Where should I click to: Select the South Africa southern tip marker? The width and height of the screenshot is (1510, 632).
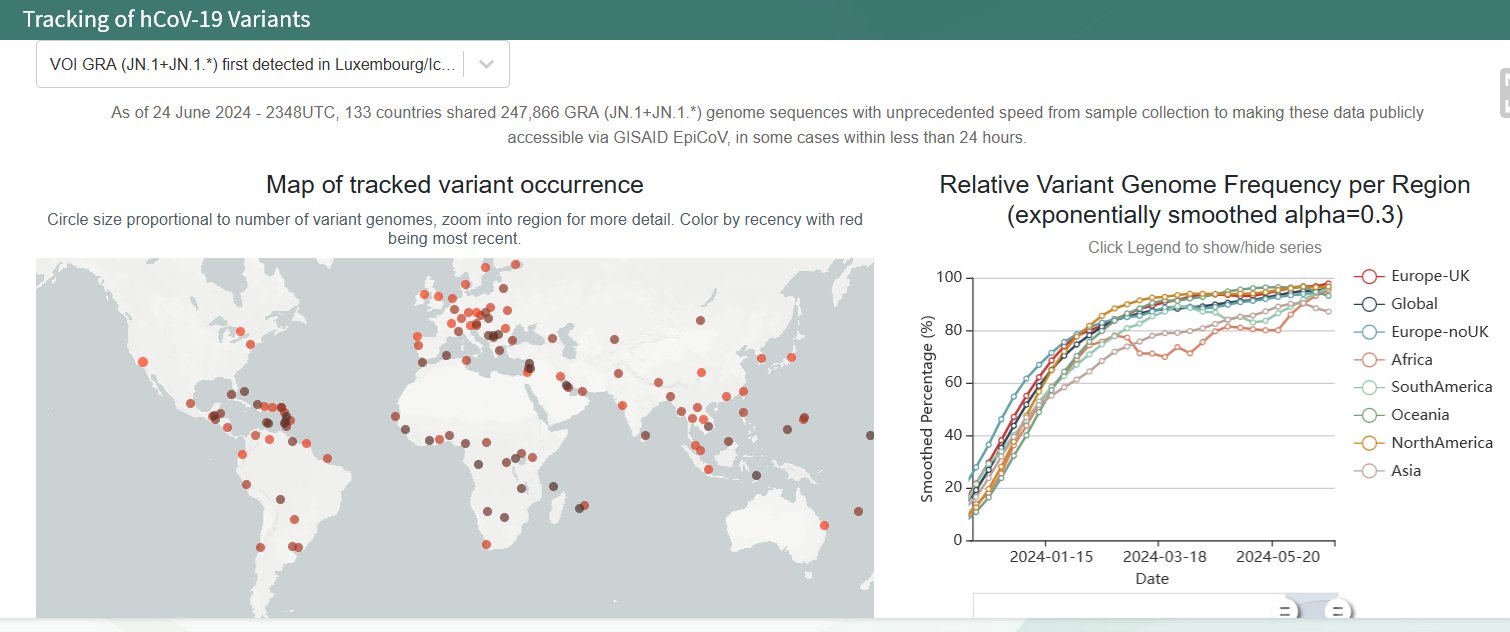pyautogui.click(x=486, y=544)
